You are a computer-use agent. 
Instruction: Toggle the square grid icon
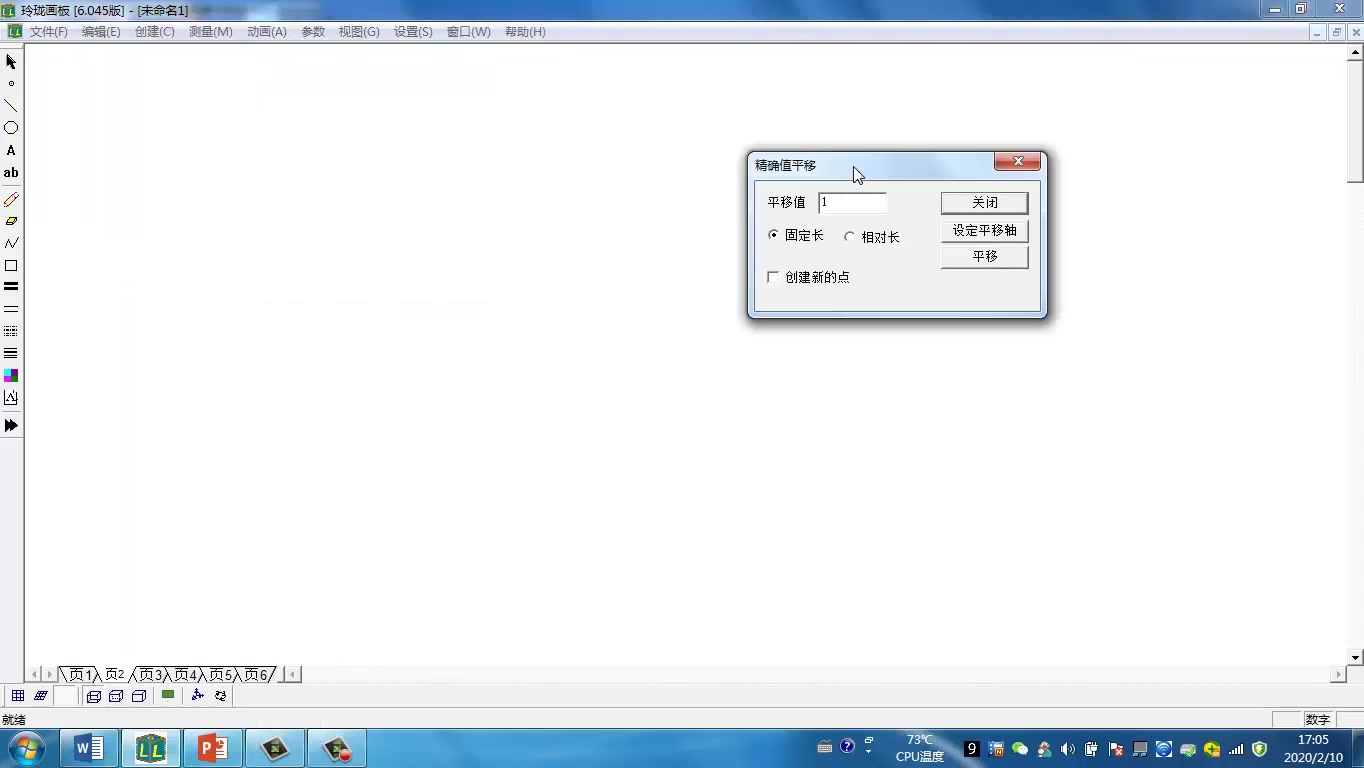tap(18, 696)
